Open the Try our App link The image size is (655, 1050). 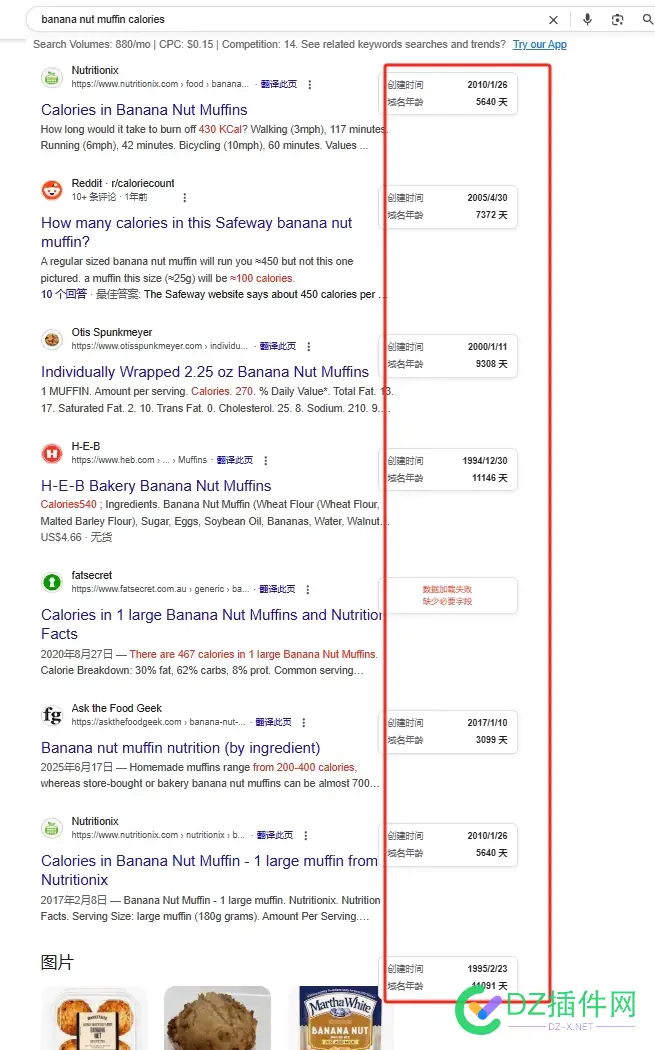540,44
